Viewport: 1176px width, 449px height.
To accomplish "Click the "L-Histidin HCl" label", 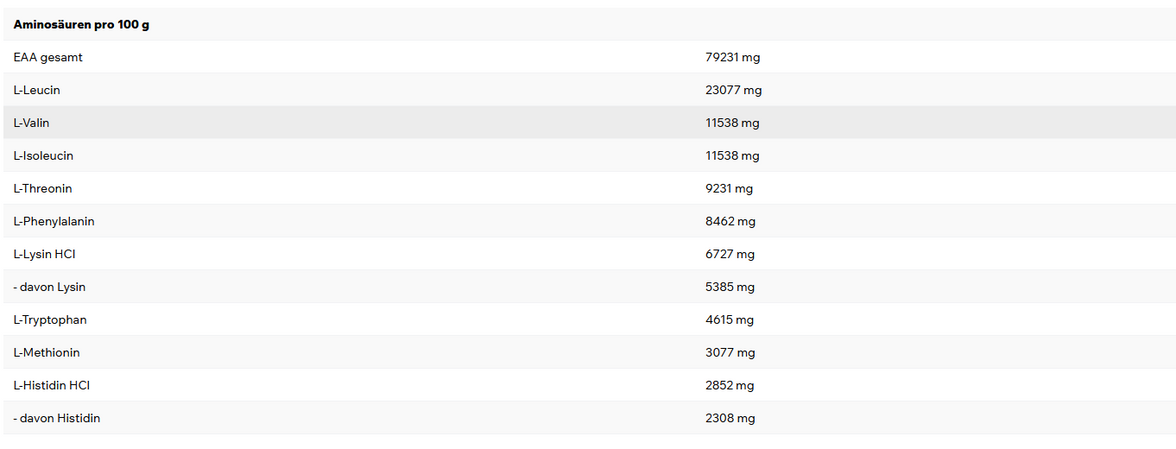I will [52, 385].
